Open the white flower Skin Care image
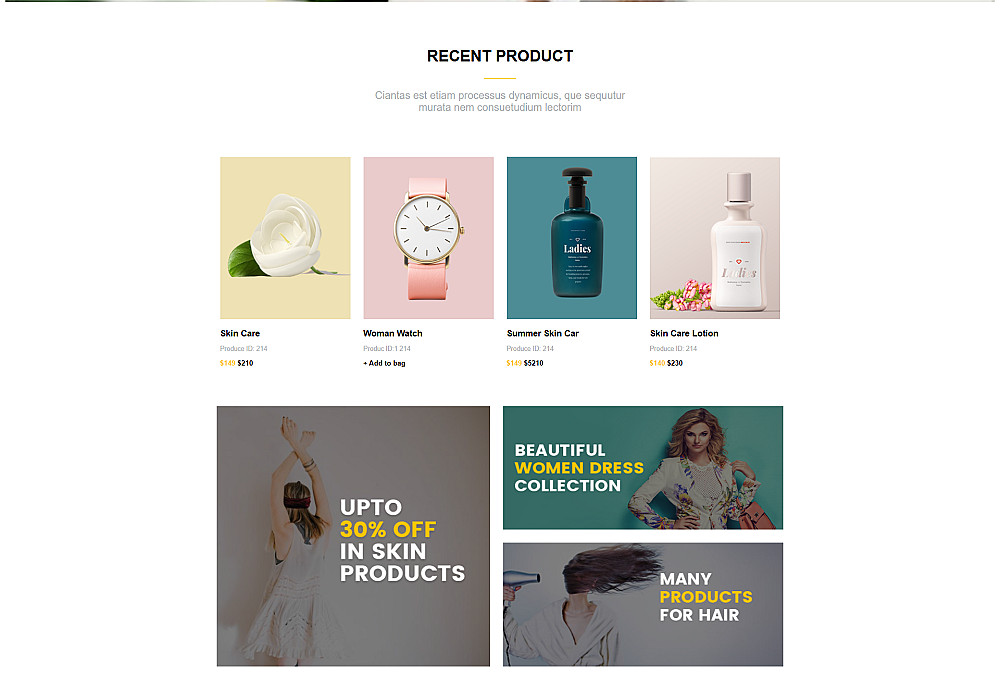The image size is (1000, 679). click(x=285, y=238)
